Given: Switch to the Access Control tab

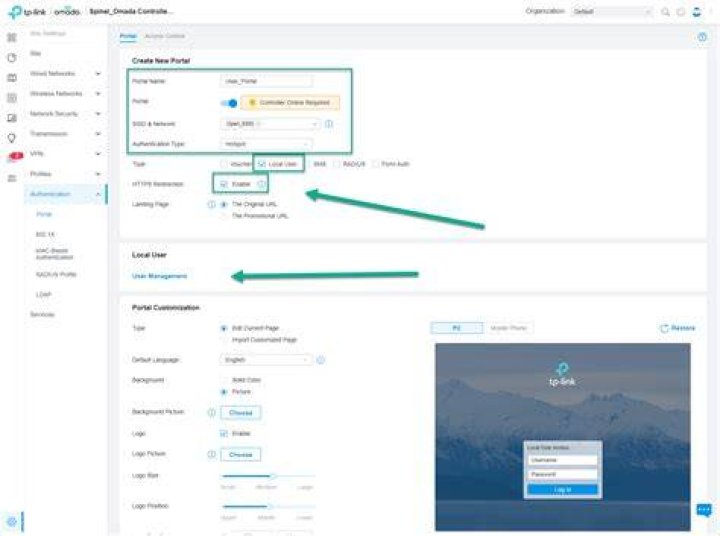Looking at the screenshot, I should pos(164,36).
